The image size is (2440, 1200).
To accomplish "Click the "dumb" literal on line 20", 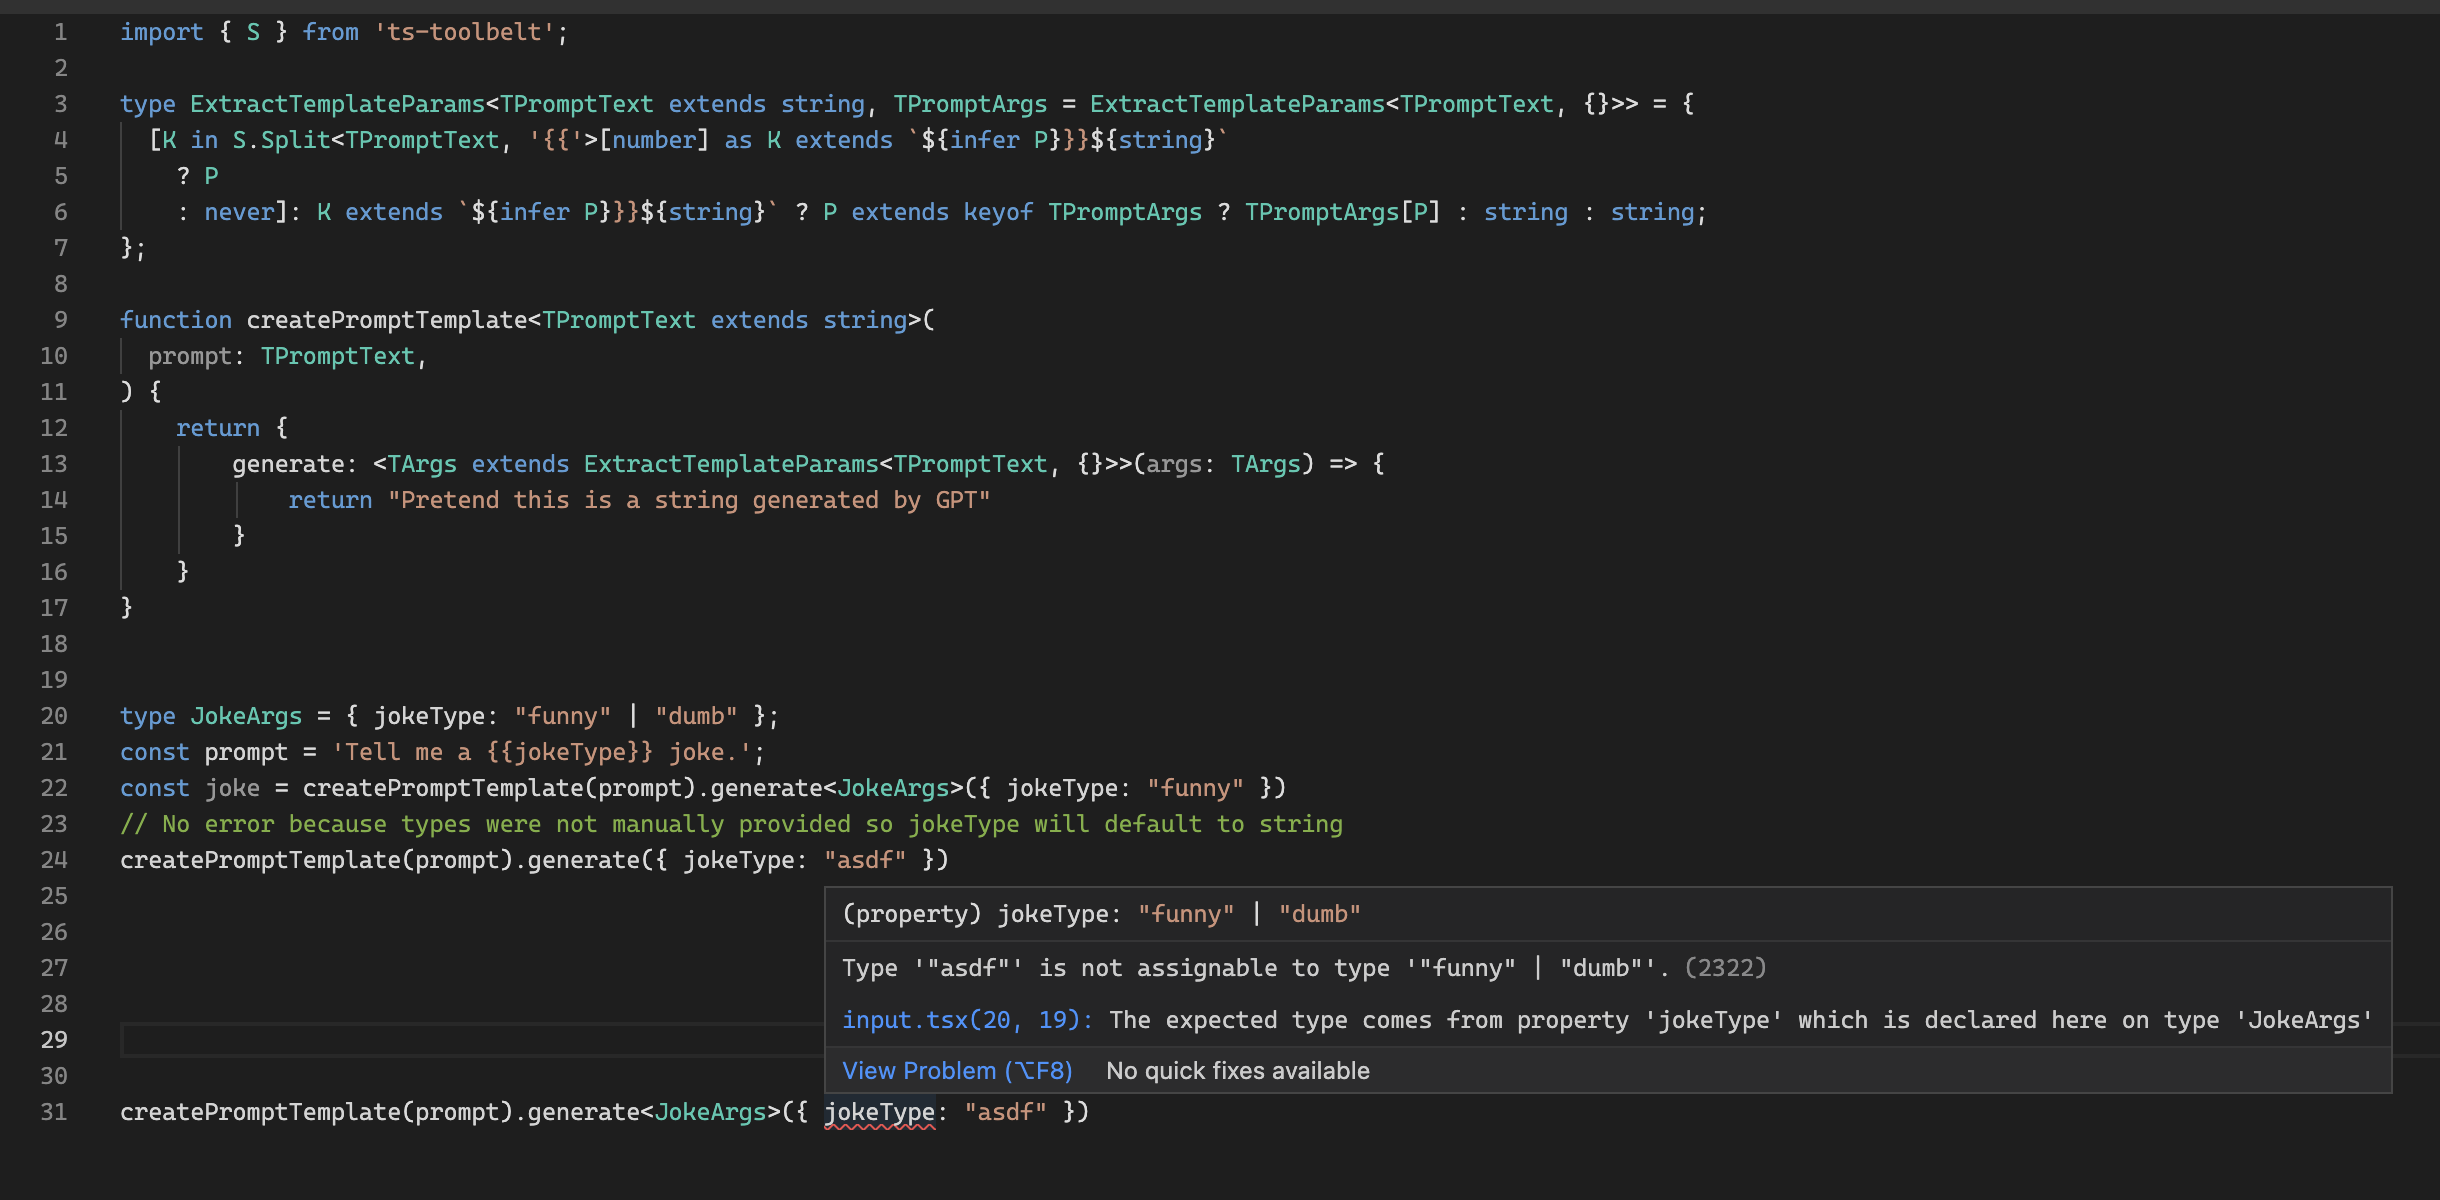I will pos(696,716).
